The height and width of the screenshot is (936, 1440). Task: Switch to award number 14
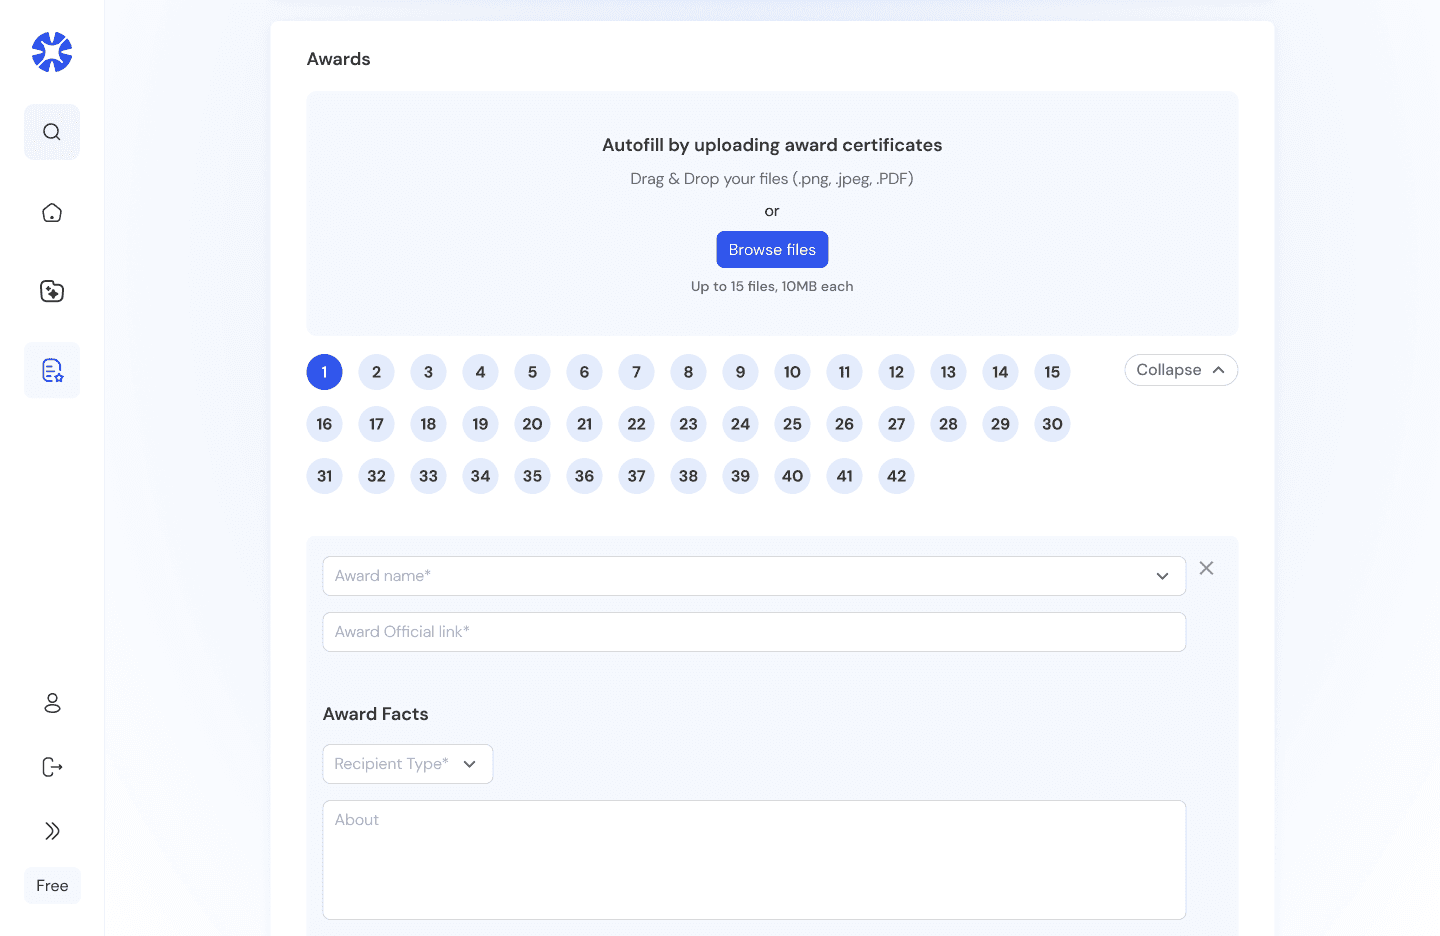click(1000, 372)
